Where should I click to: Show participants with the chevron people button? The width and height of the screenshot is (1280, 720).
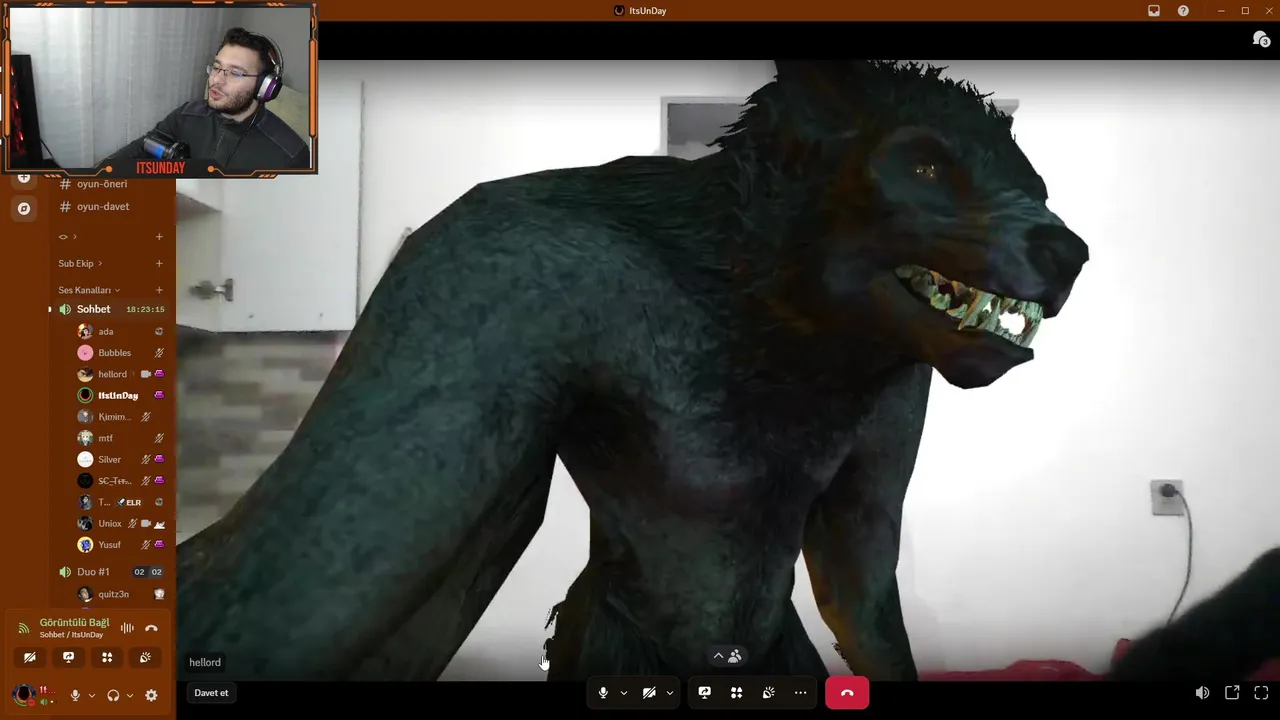[727, 656]
